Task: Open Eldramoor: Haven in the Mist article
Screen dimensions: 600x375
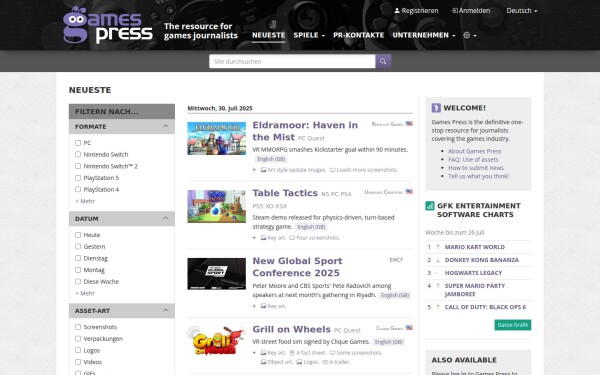Action: tap(305, 131)
